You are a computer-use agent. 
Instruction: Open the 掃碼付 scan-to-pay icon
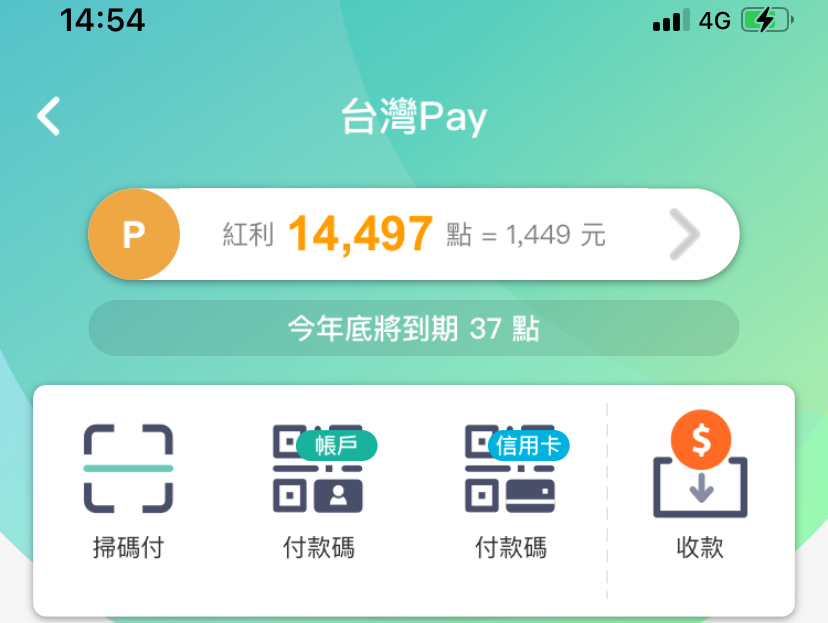(128, 468)
